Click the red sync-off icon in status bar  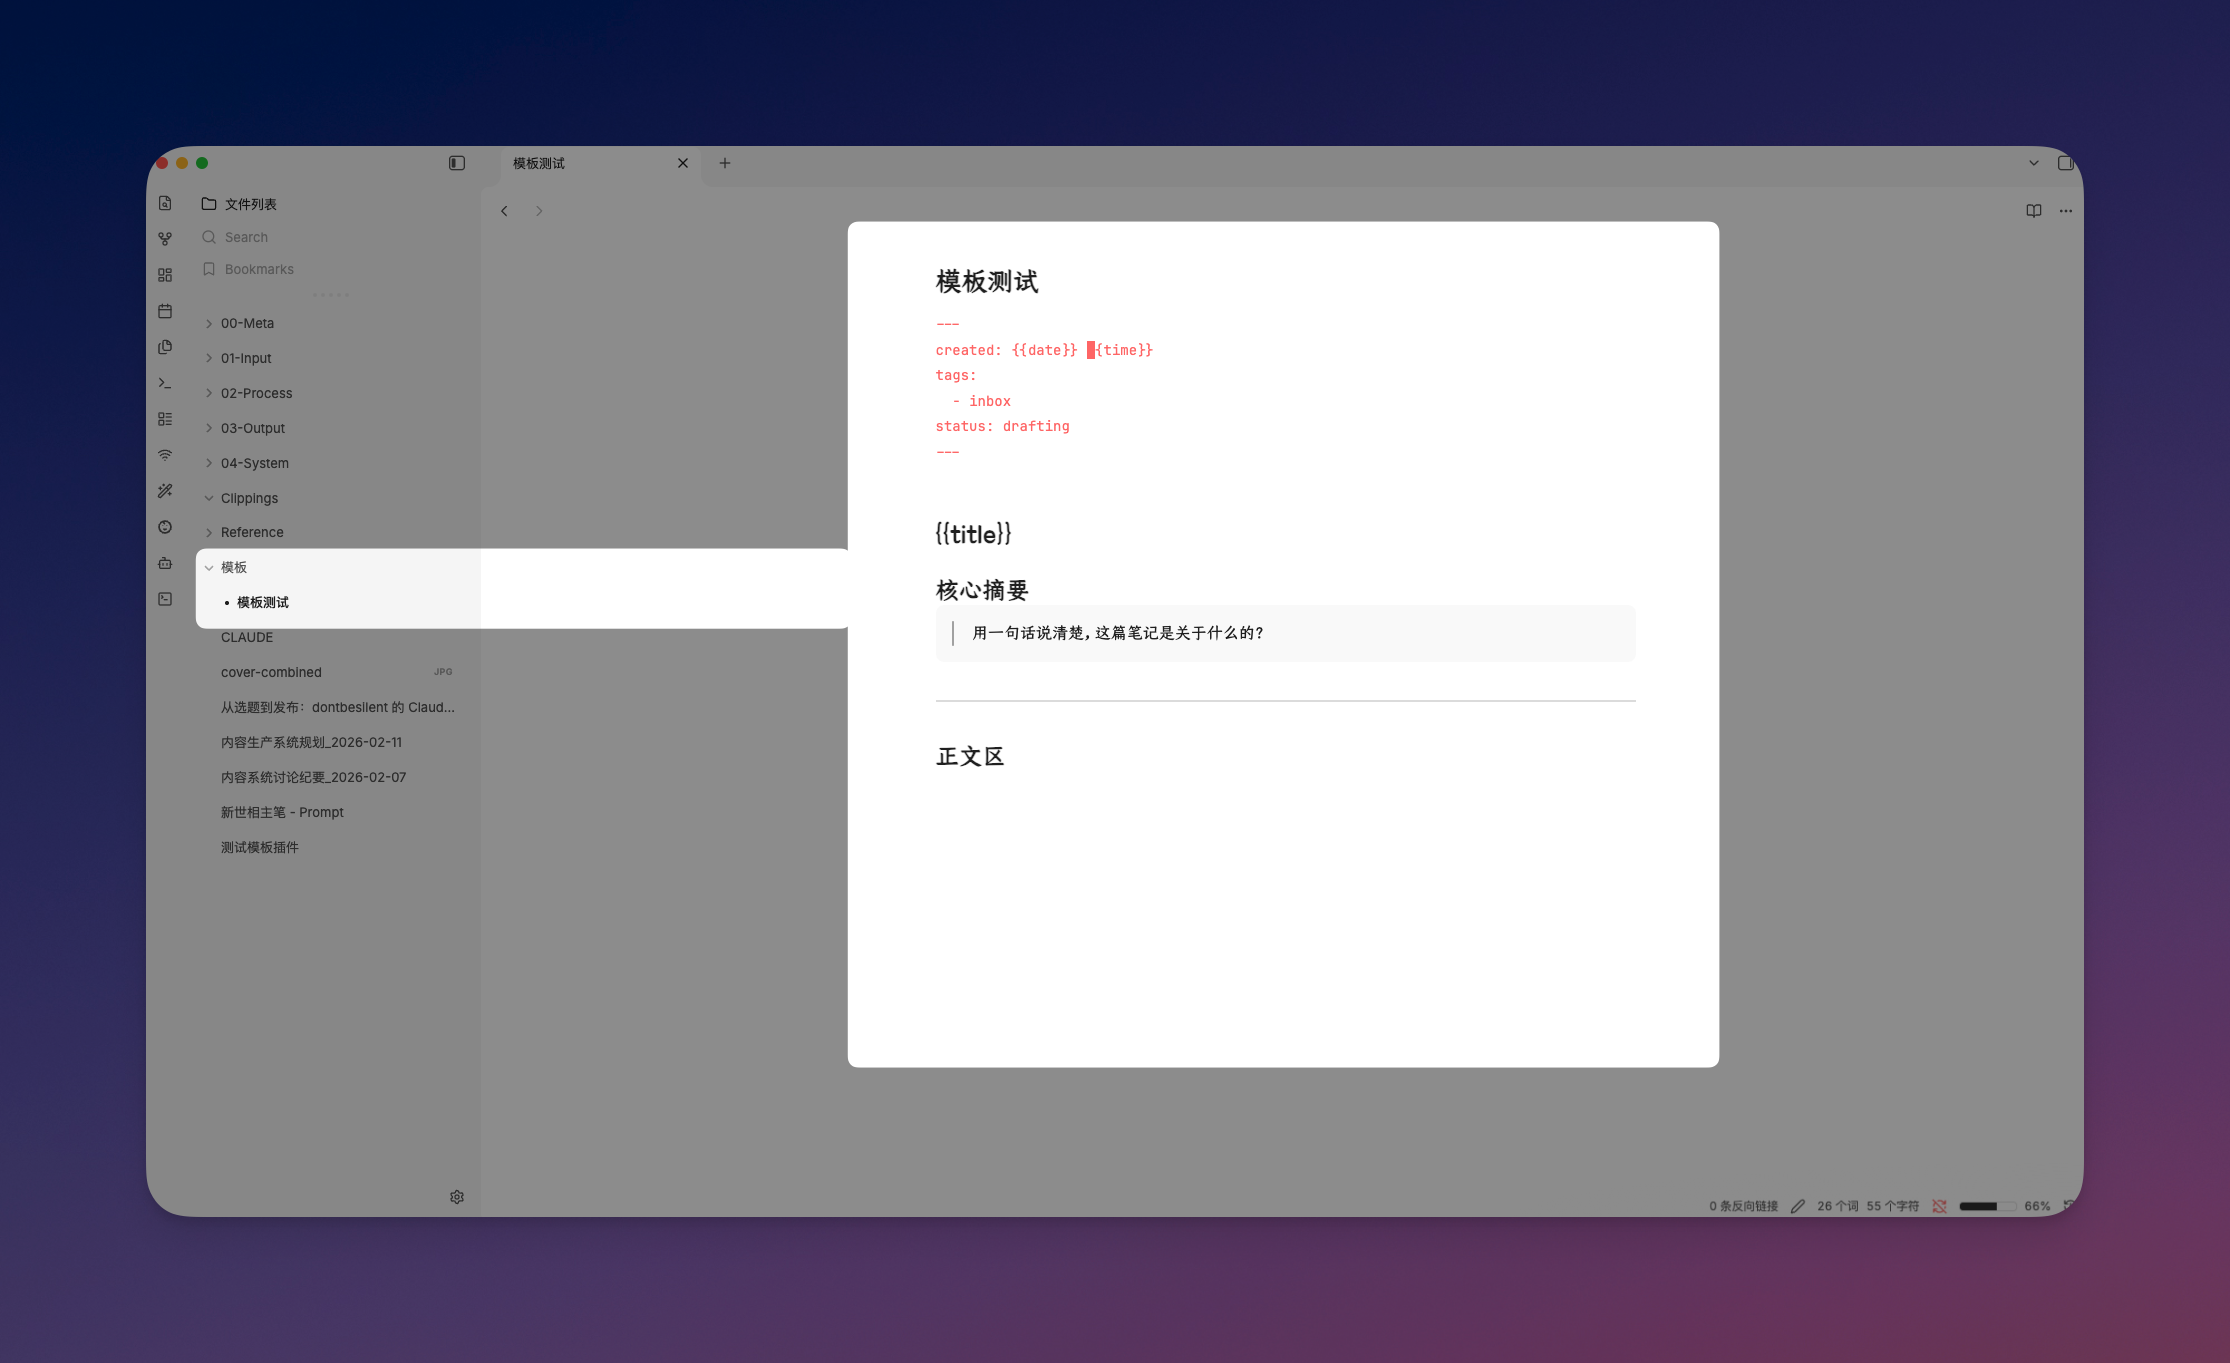(1940, 1206)
